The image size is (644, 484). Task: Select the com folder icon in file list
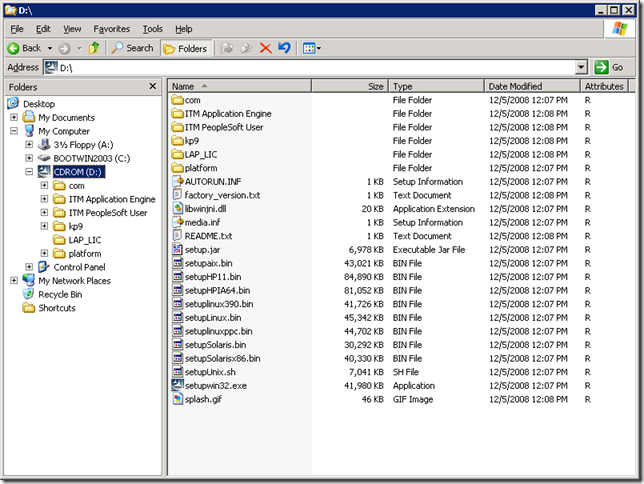point(177,100)
